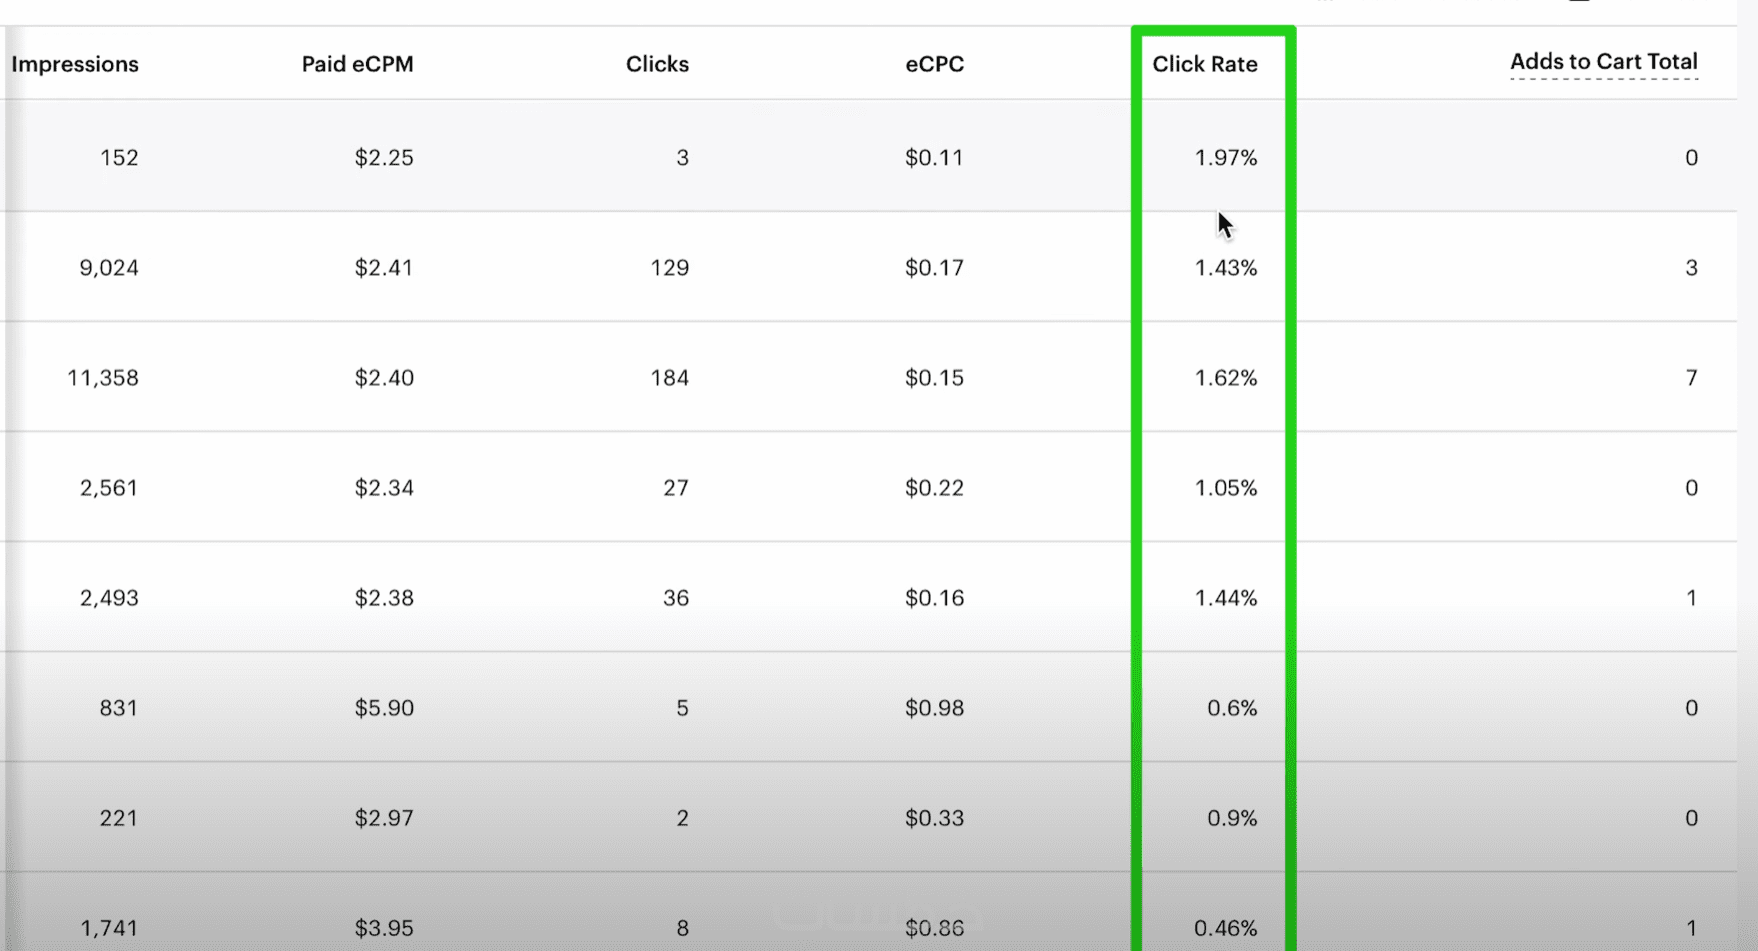Click the $2.41 Paid eCPM cell
This screenshot has width=1758, height=951.
[x=384, y=268]
